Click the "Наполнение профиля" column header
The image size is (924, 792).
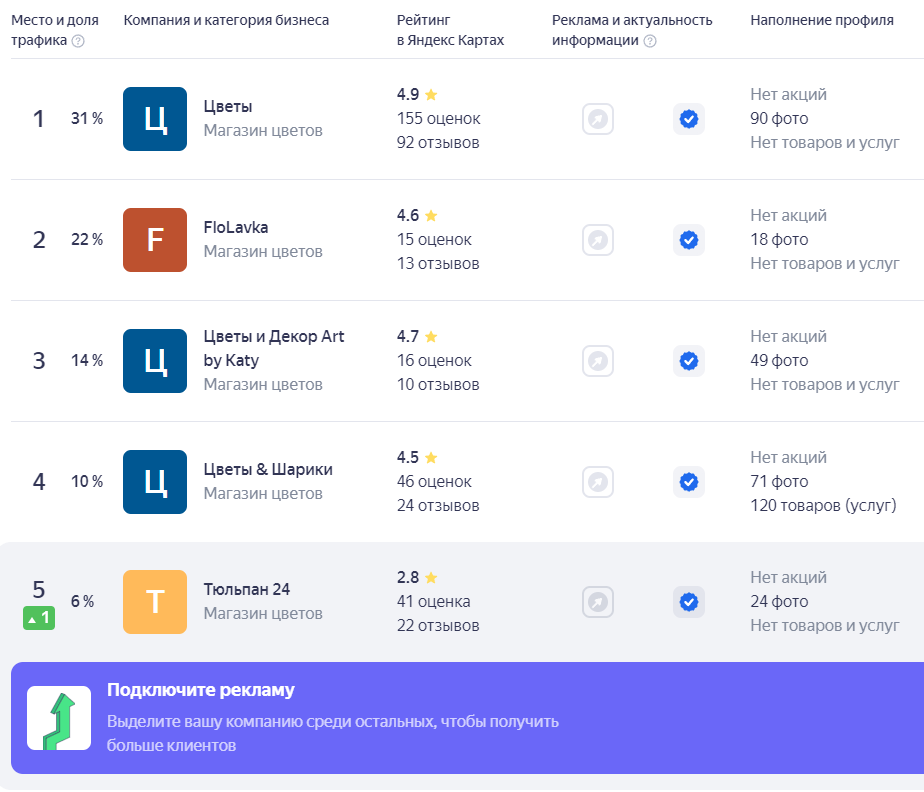click(x=822, y=20)
